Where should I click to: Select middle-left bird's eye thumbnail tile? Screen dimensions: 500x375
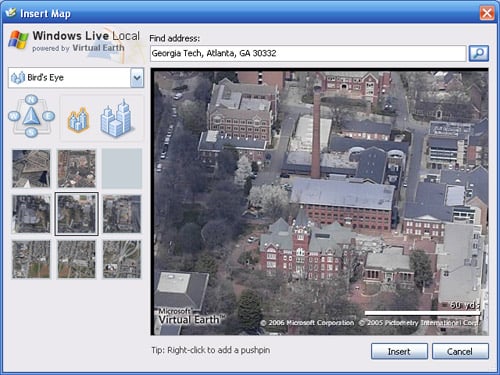tap(31, 214)
